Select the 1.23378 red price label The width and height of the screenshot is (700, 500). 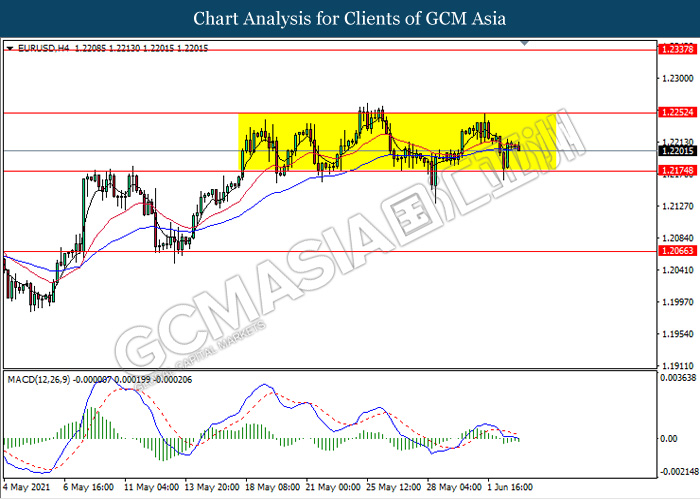677,49
